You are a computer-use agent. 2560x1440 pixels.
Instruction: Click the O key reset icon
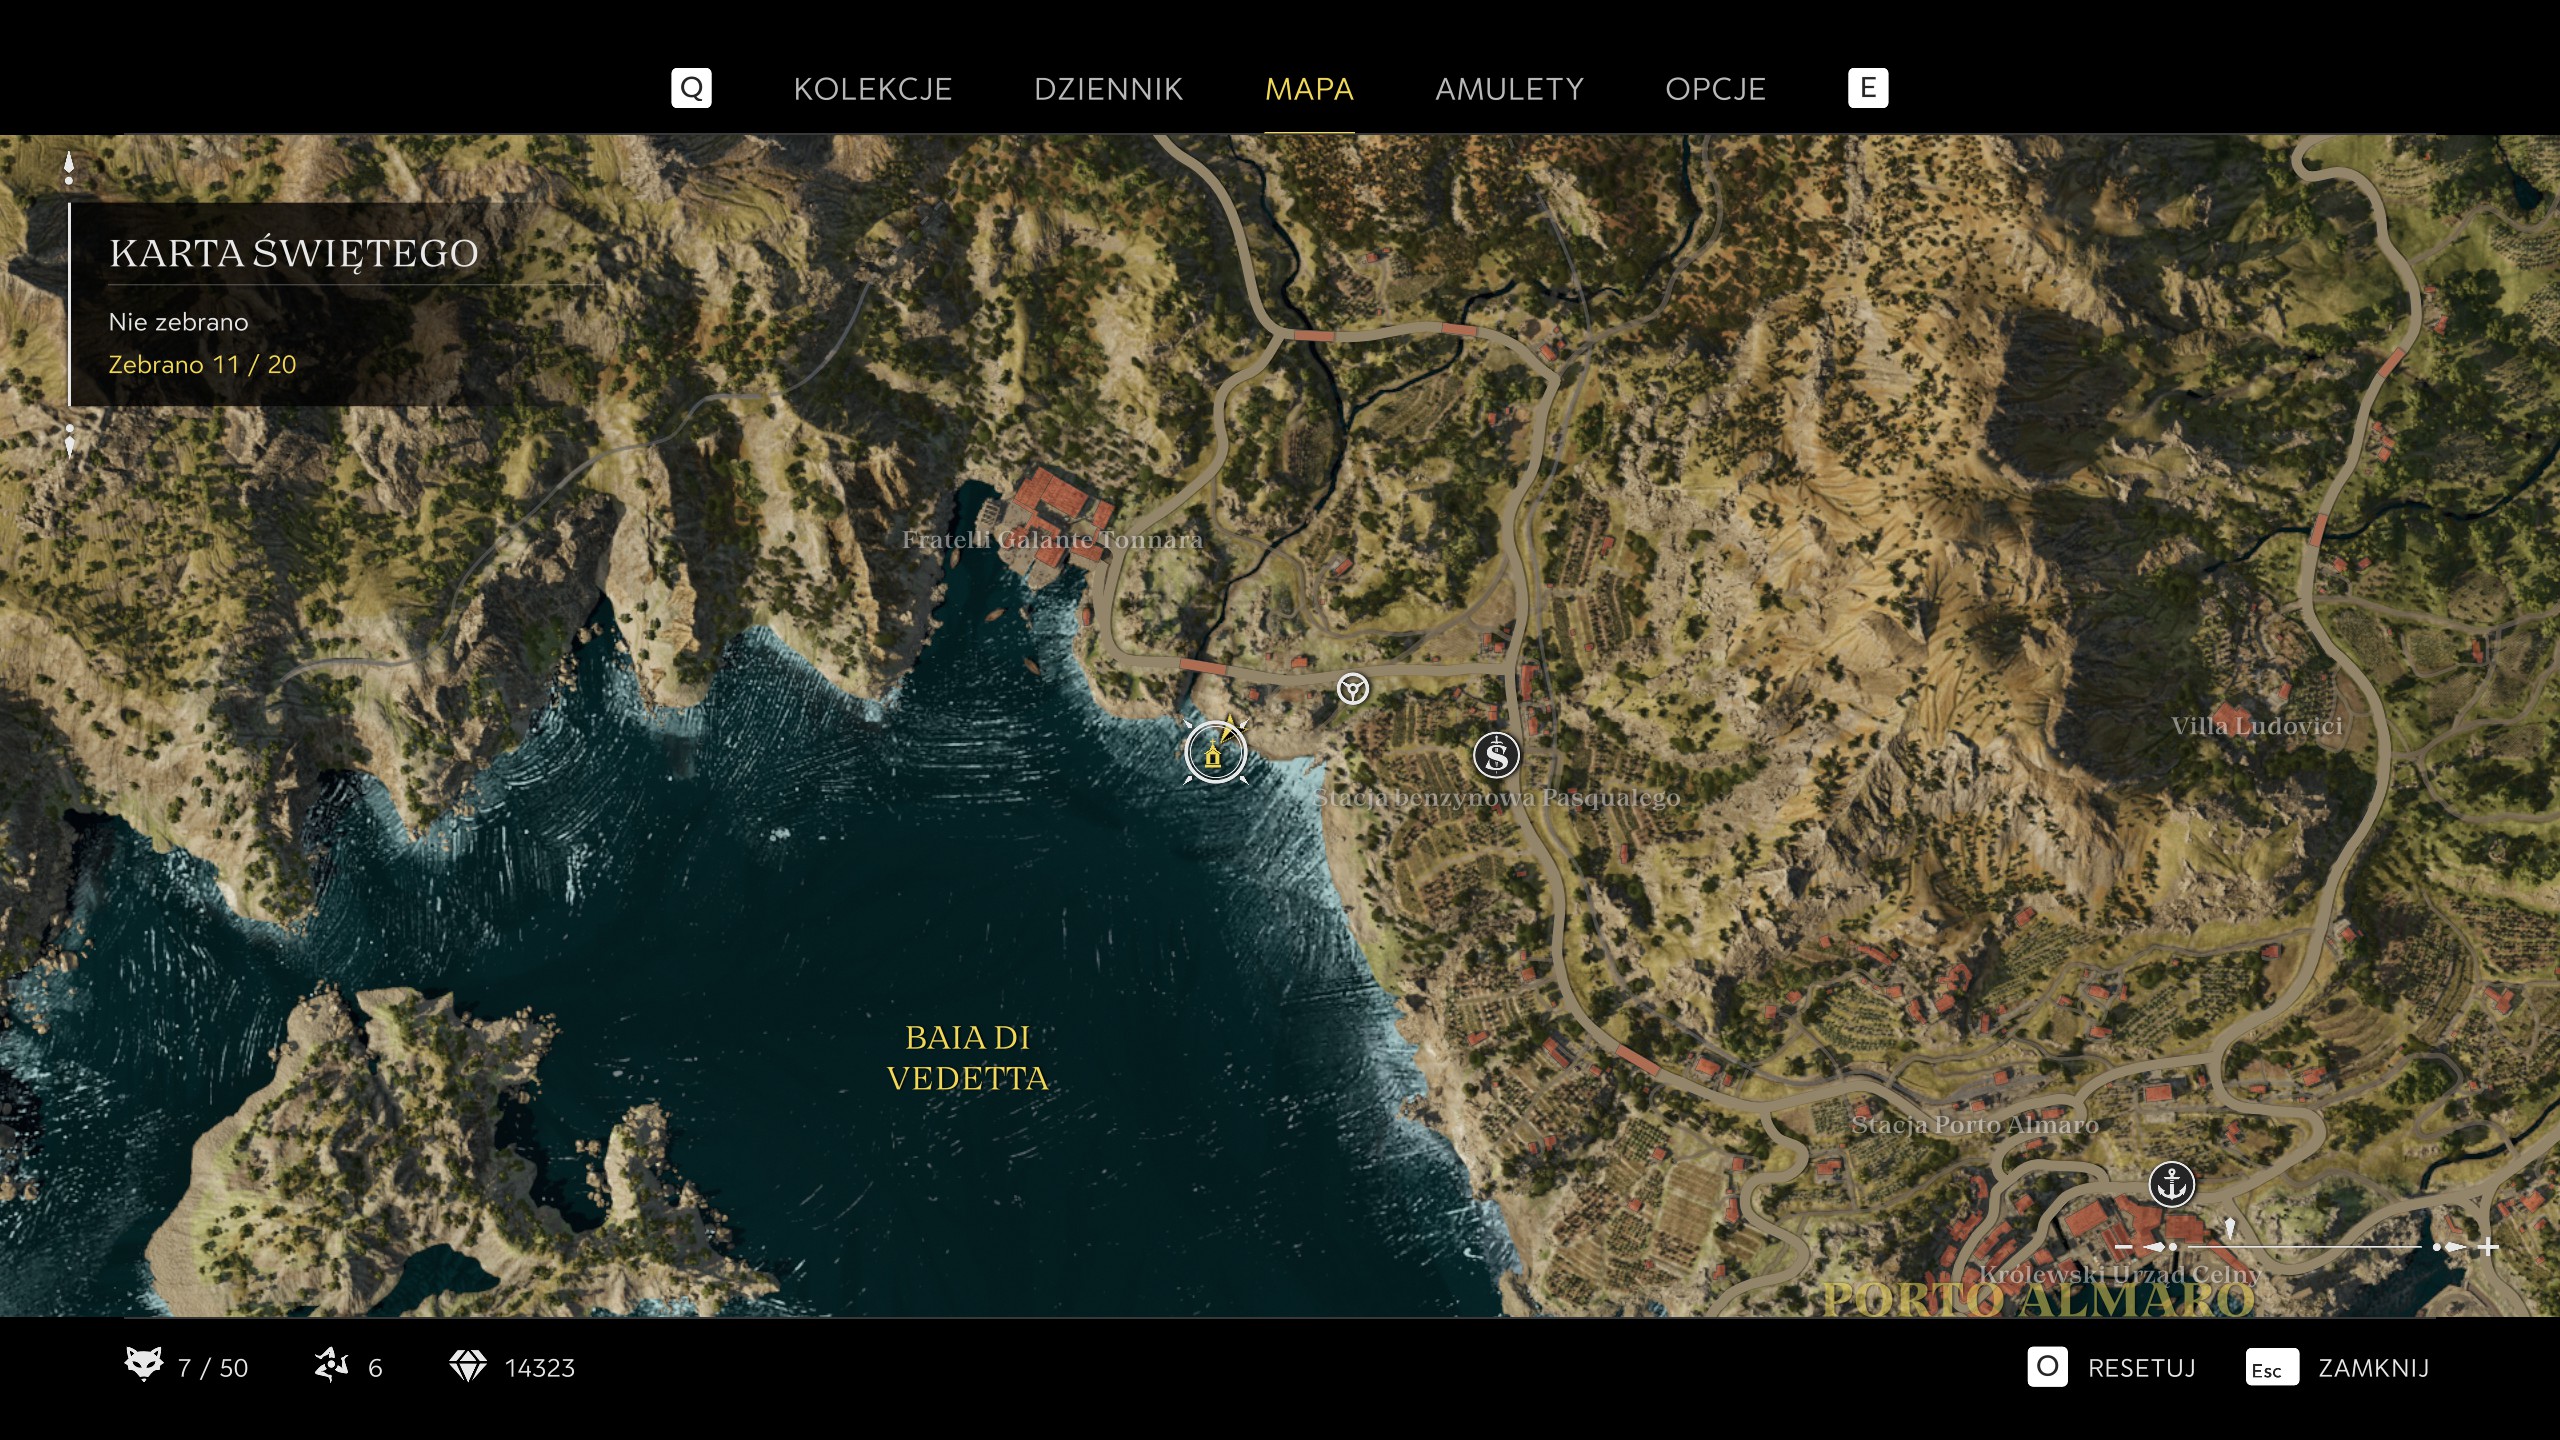point(2047,1366)
